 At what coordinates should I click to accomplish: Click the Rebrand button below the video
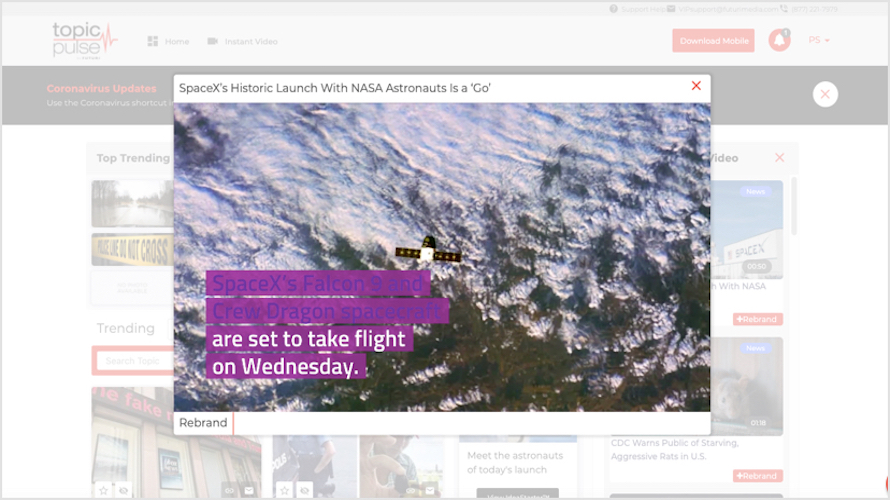203,423
